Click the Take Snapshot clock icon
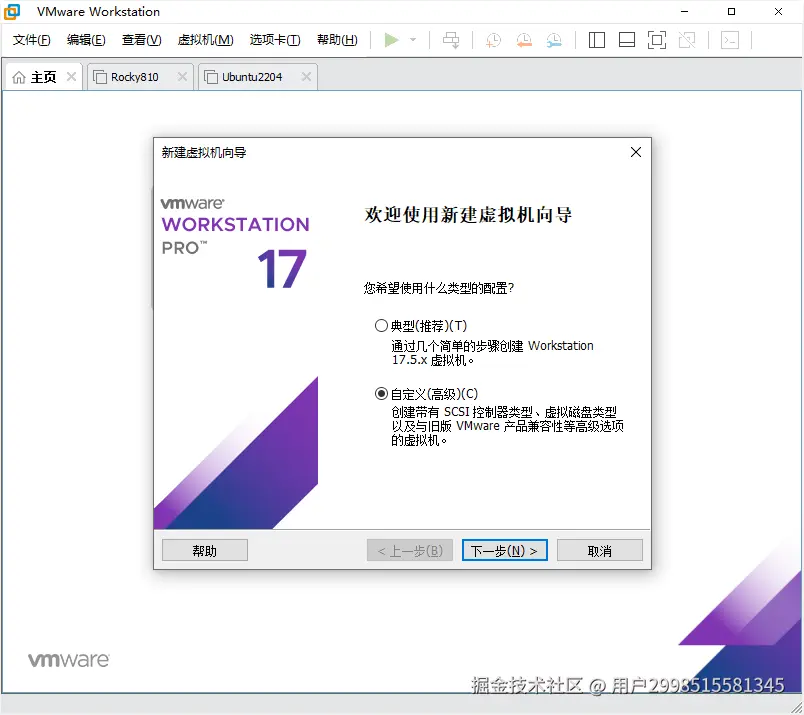804x715 pixels. [x=493, y=40]
